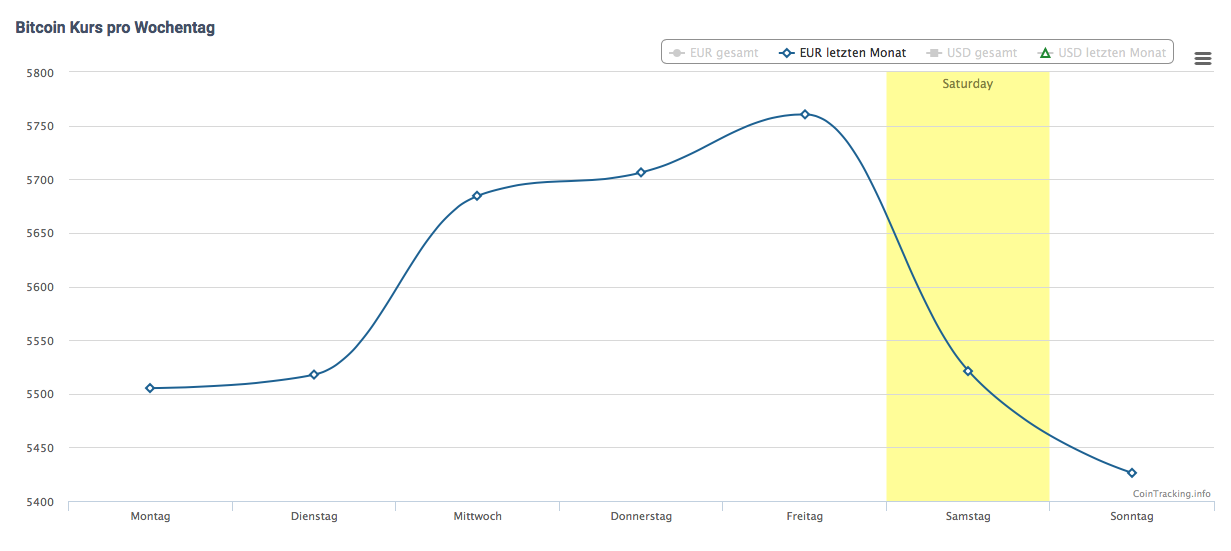Viewport: 1231px width, 551px height.
Task: Select the Freitag peak data point
Action: (x=804, y=114)
